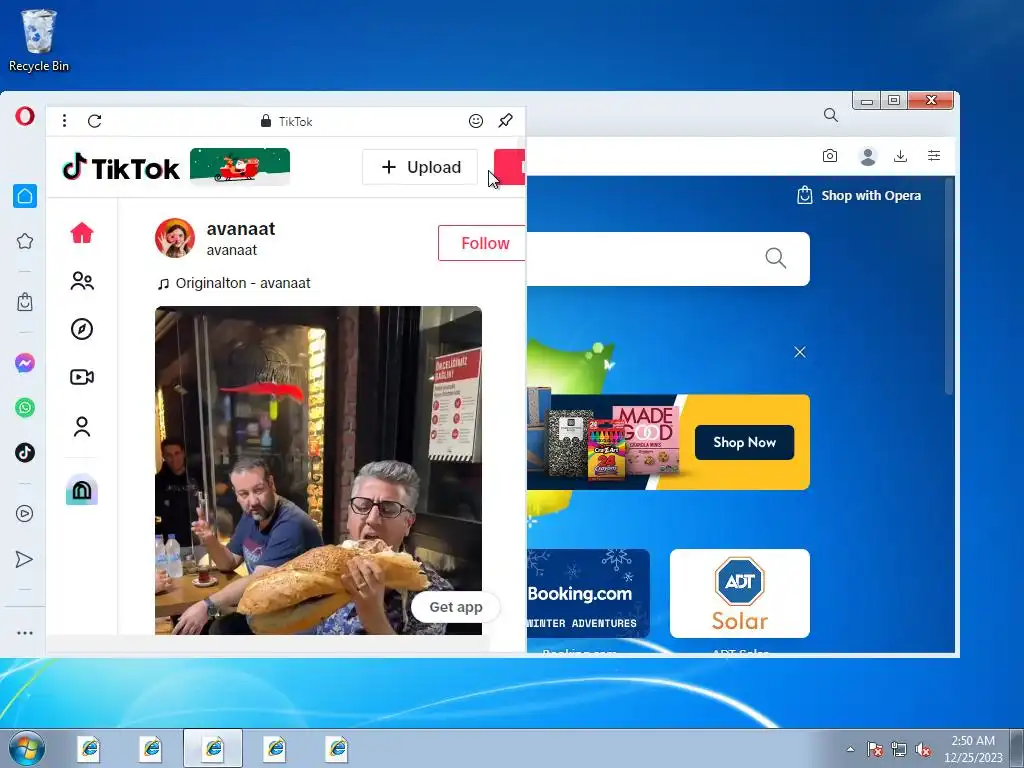
Task: Open TikTok Profile person icon
Action: point(82,426)
